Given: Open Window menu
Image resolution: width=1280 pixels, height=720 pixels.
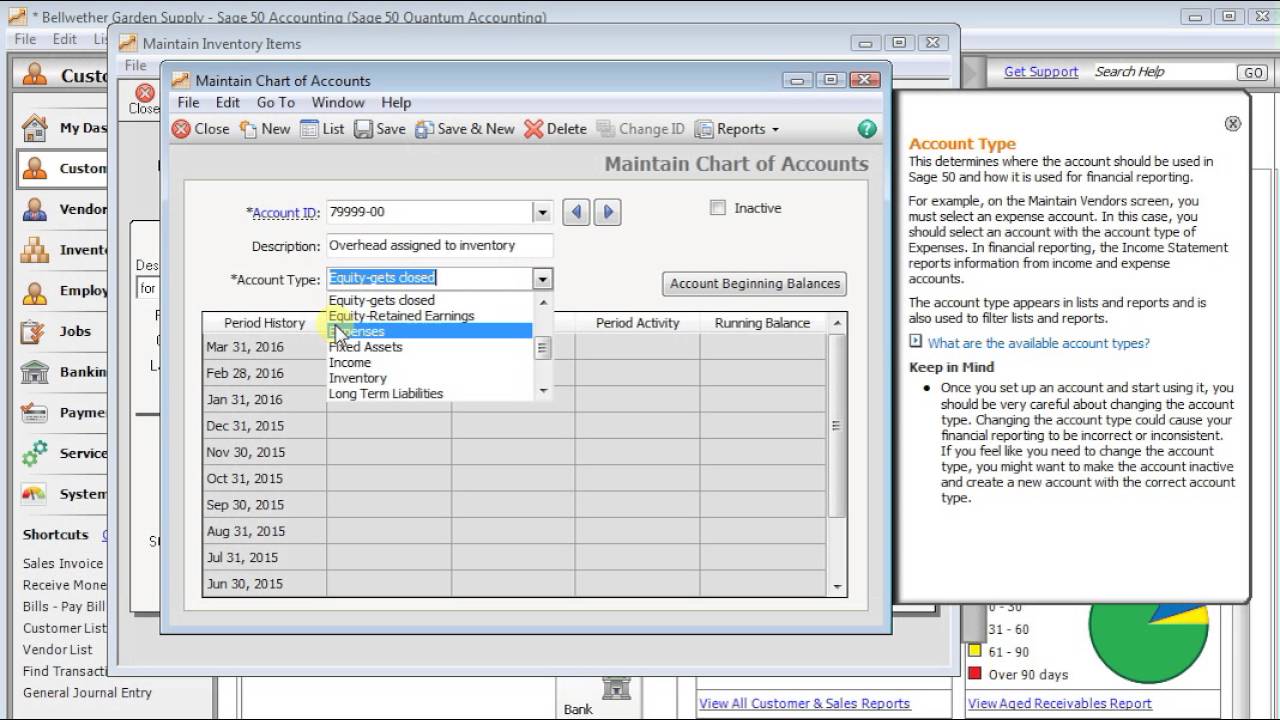Looking at the screenshot, I should 338,102.
